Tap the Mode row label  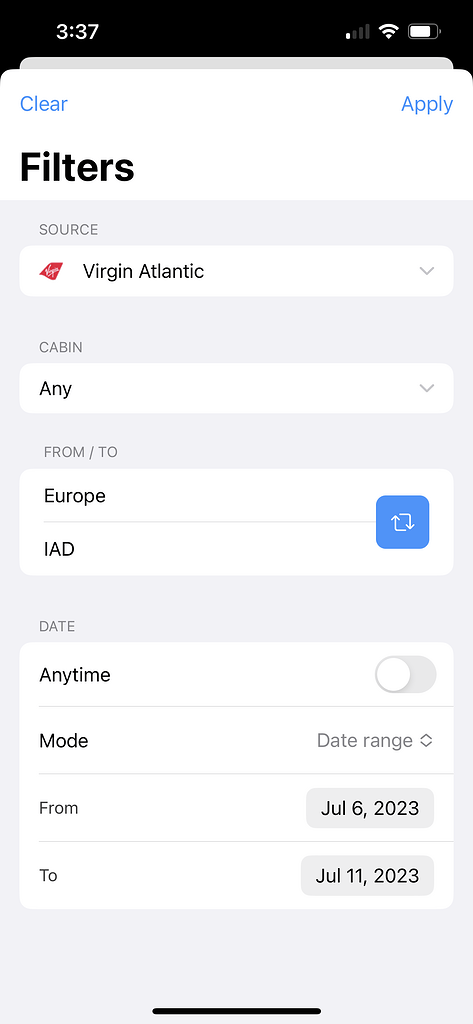point(63,740)
